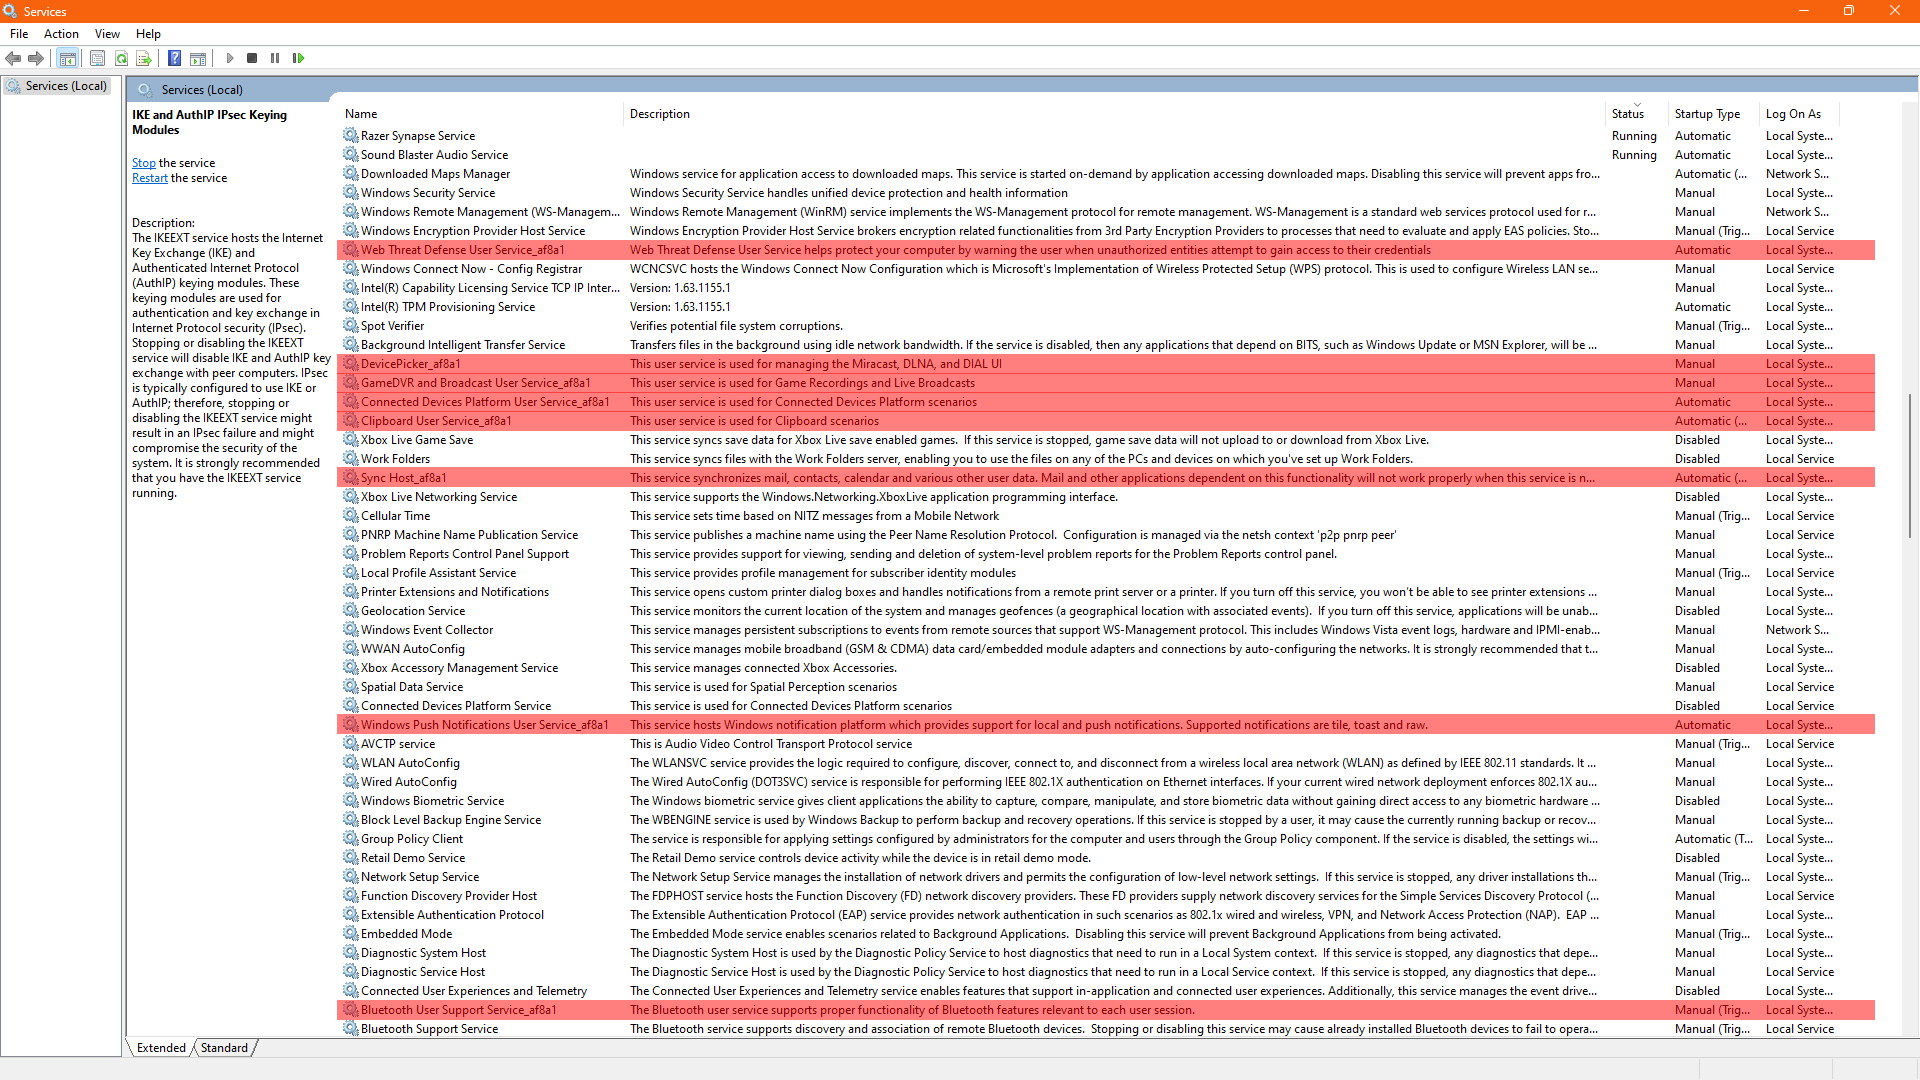1920x1080 pixels.
Task: Go back with the toolbar Back arrow
Action: pyautogui.click(x=13, y=58)
